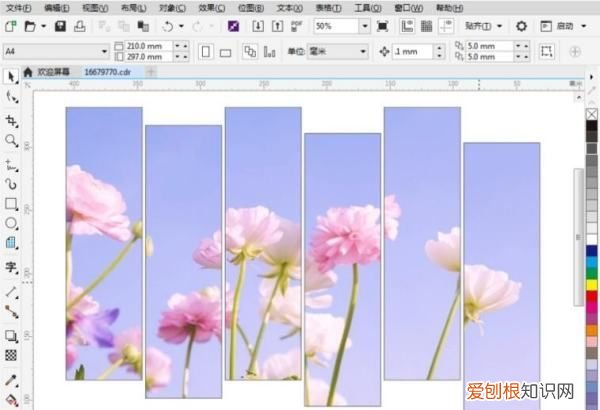Select the Text tool 字
Viewport: 600px width, 410px height.
click(x=11, y=266)
